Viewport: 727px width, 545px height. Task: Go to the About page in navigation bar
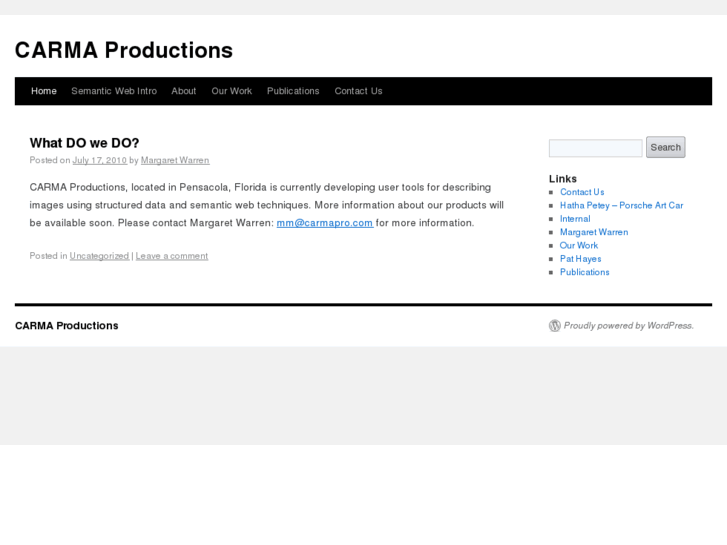tap(184, 91)
